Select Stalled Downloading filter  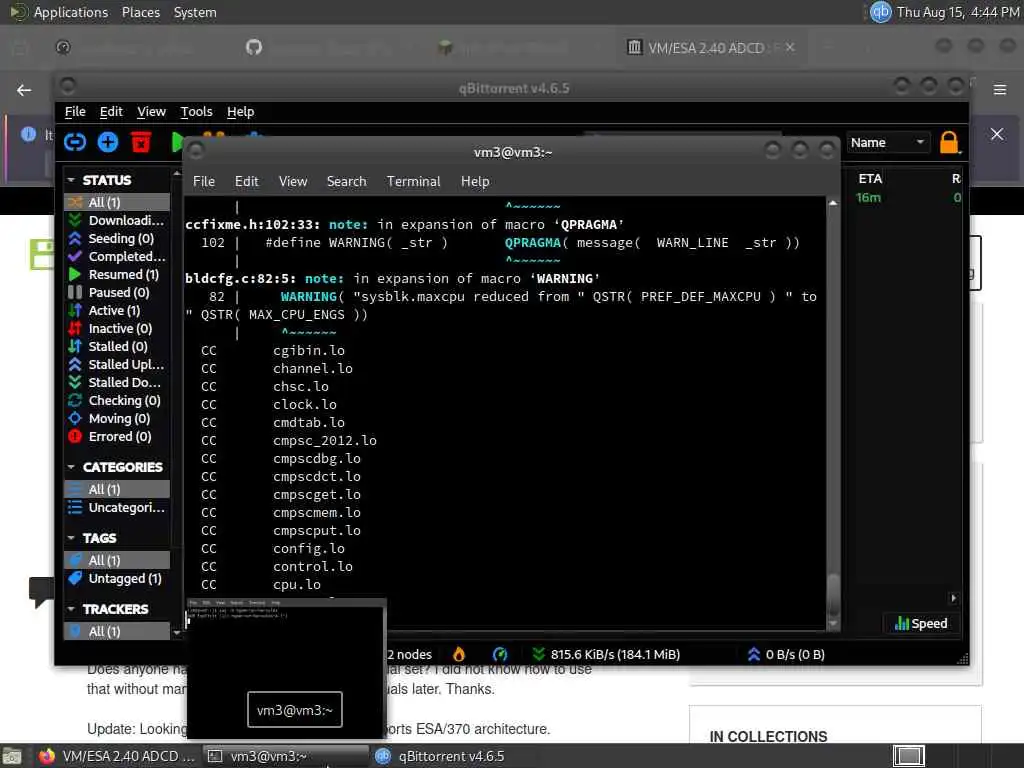click(x=118, y=382)
